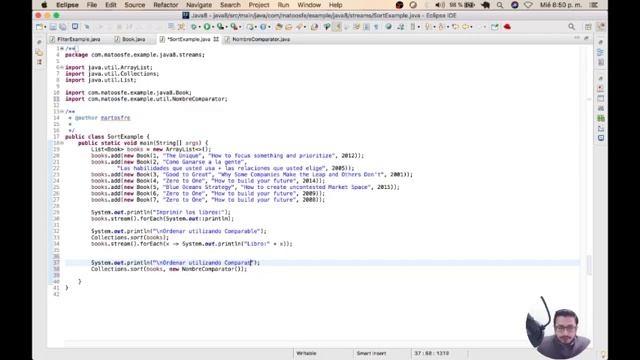Click the New Java Class icon
This screenshot has height=360, width=640.
point(262,27)
